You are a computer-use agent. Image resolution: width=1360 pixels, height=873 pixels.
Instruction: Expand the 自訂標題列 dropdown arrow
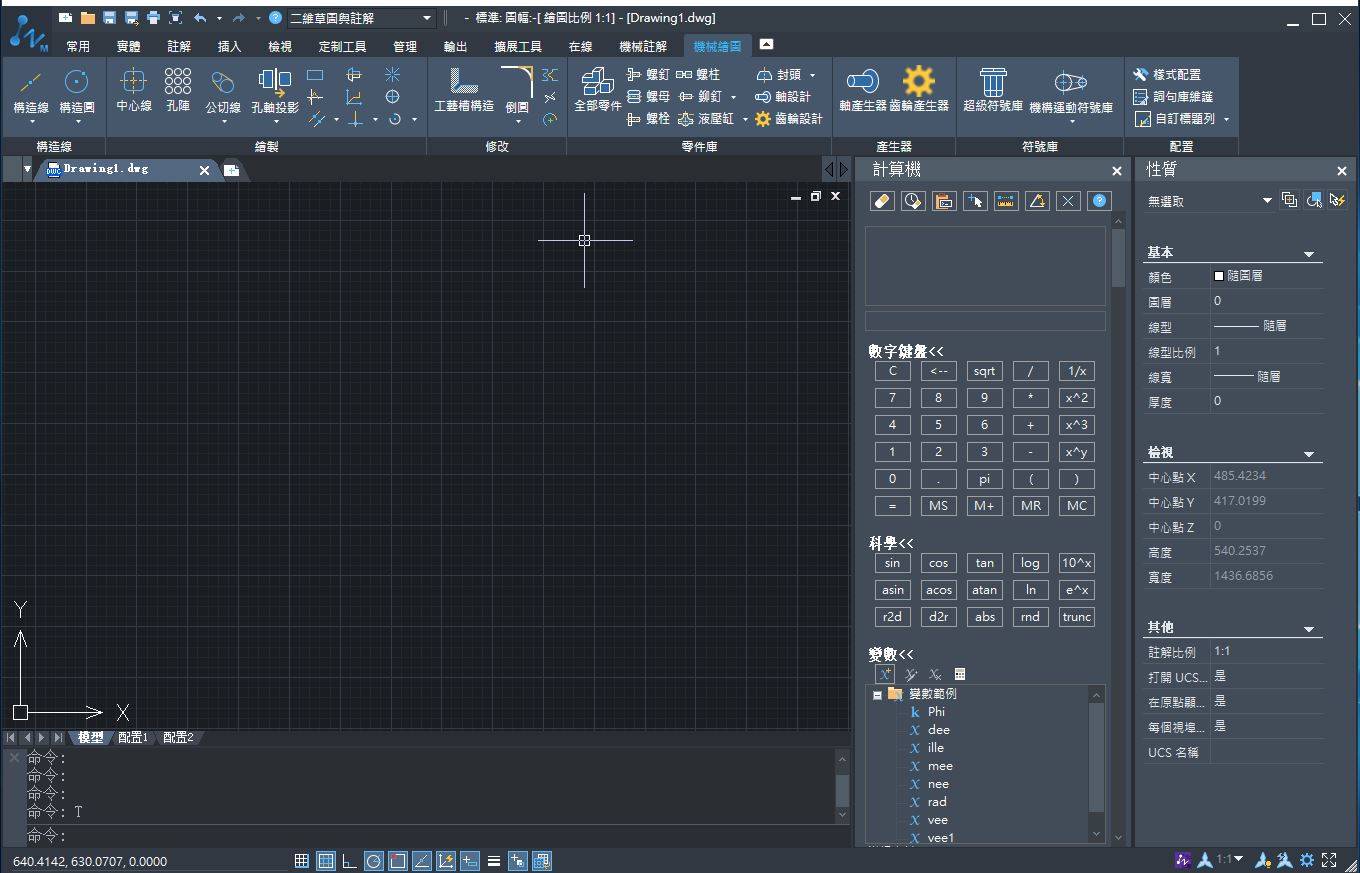point(1226,119)
